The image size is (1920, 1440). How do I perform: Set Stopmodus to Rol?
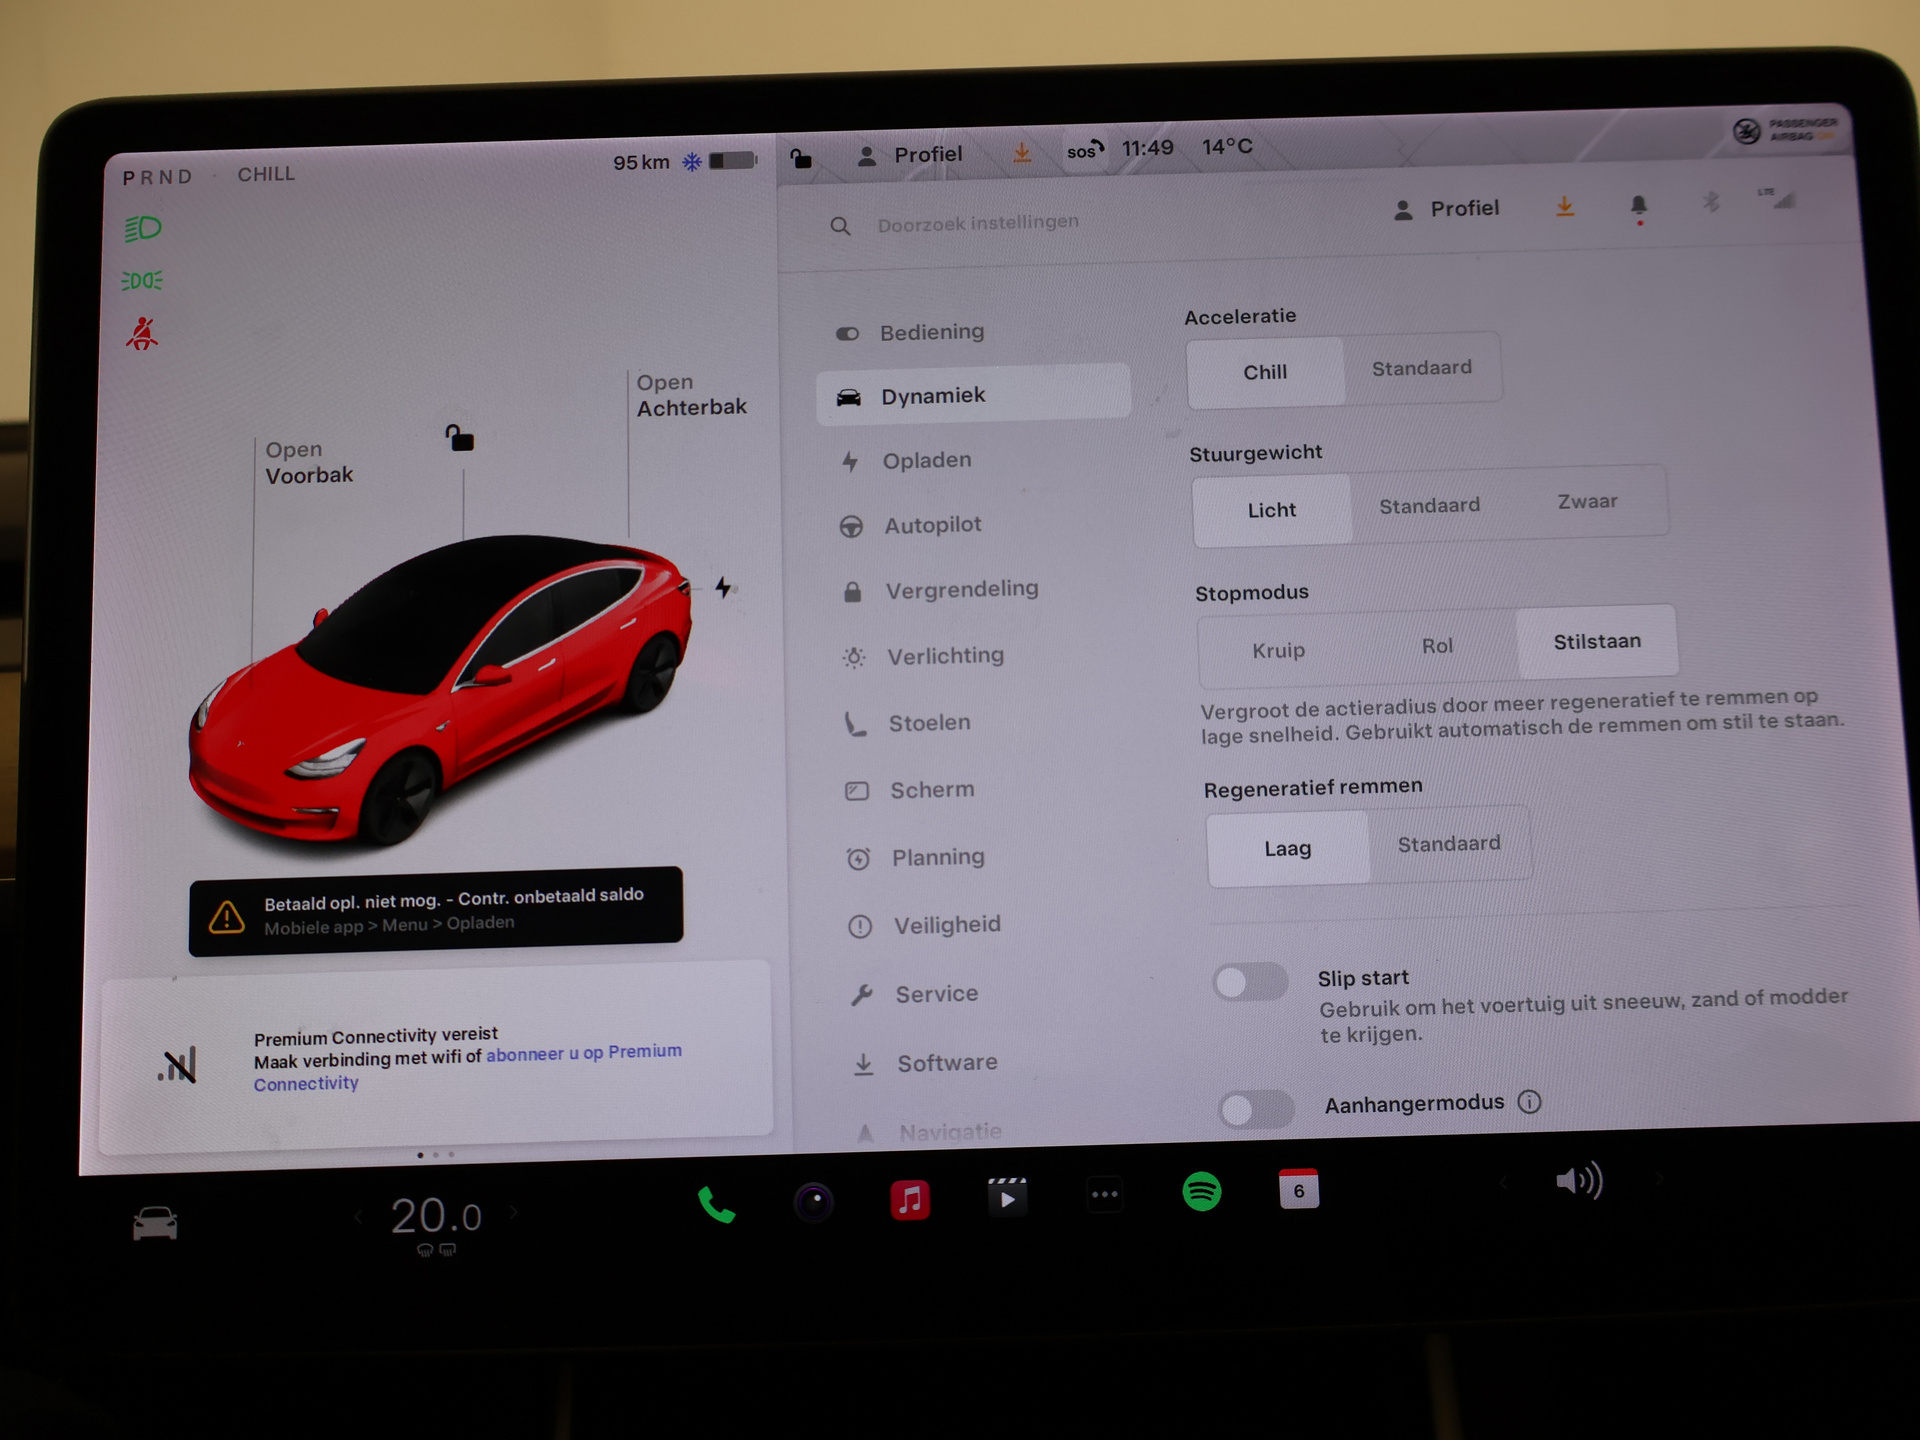tap(1437, 646)
